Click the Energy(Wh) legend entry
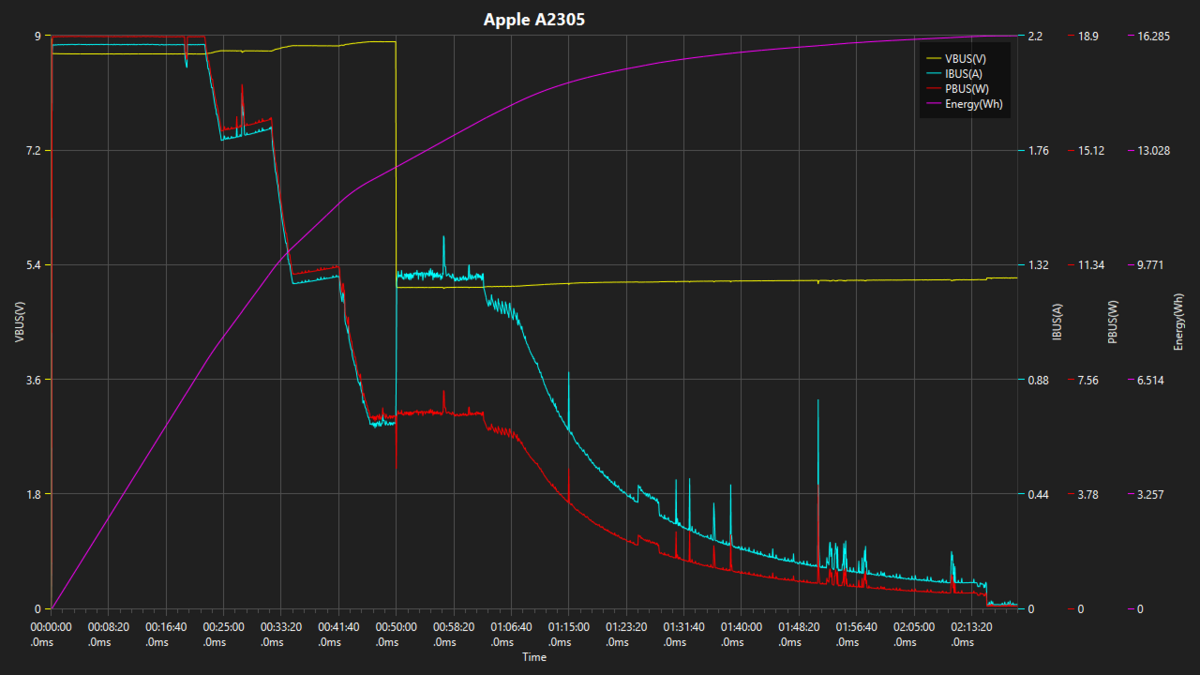1200x675 pixels. (x=965, y=103)
